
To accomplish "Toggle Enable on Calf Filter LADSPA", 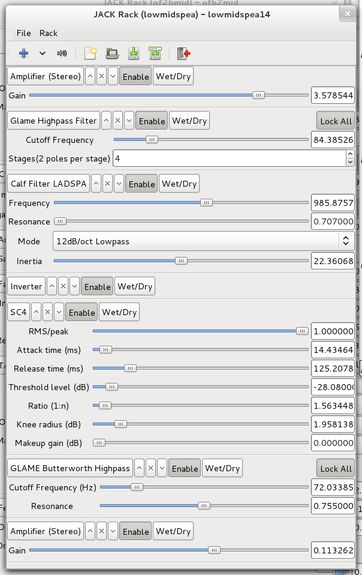I will pyautogui.click(x=142, y=184).
